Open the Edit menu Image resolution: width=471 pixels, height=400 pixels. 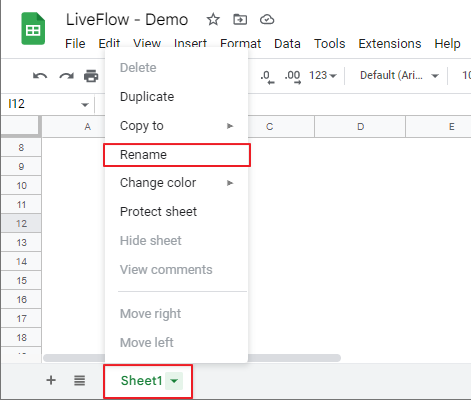tap(109, 43)
